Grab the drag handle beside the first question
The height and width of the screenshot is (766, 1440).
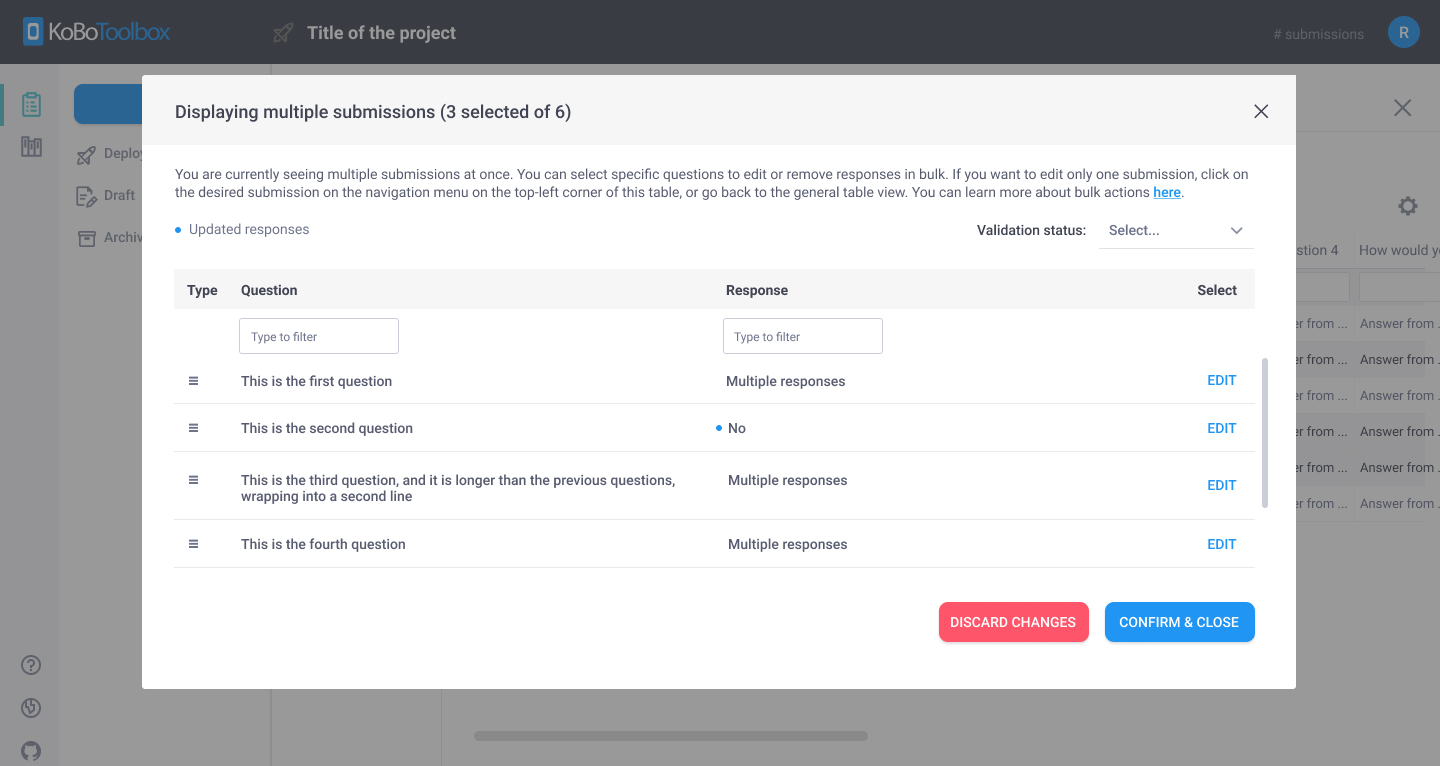tap(192, 380)
